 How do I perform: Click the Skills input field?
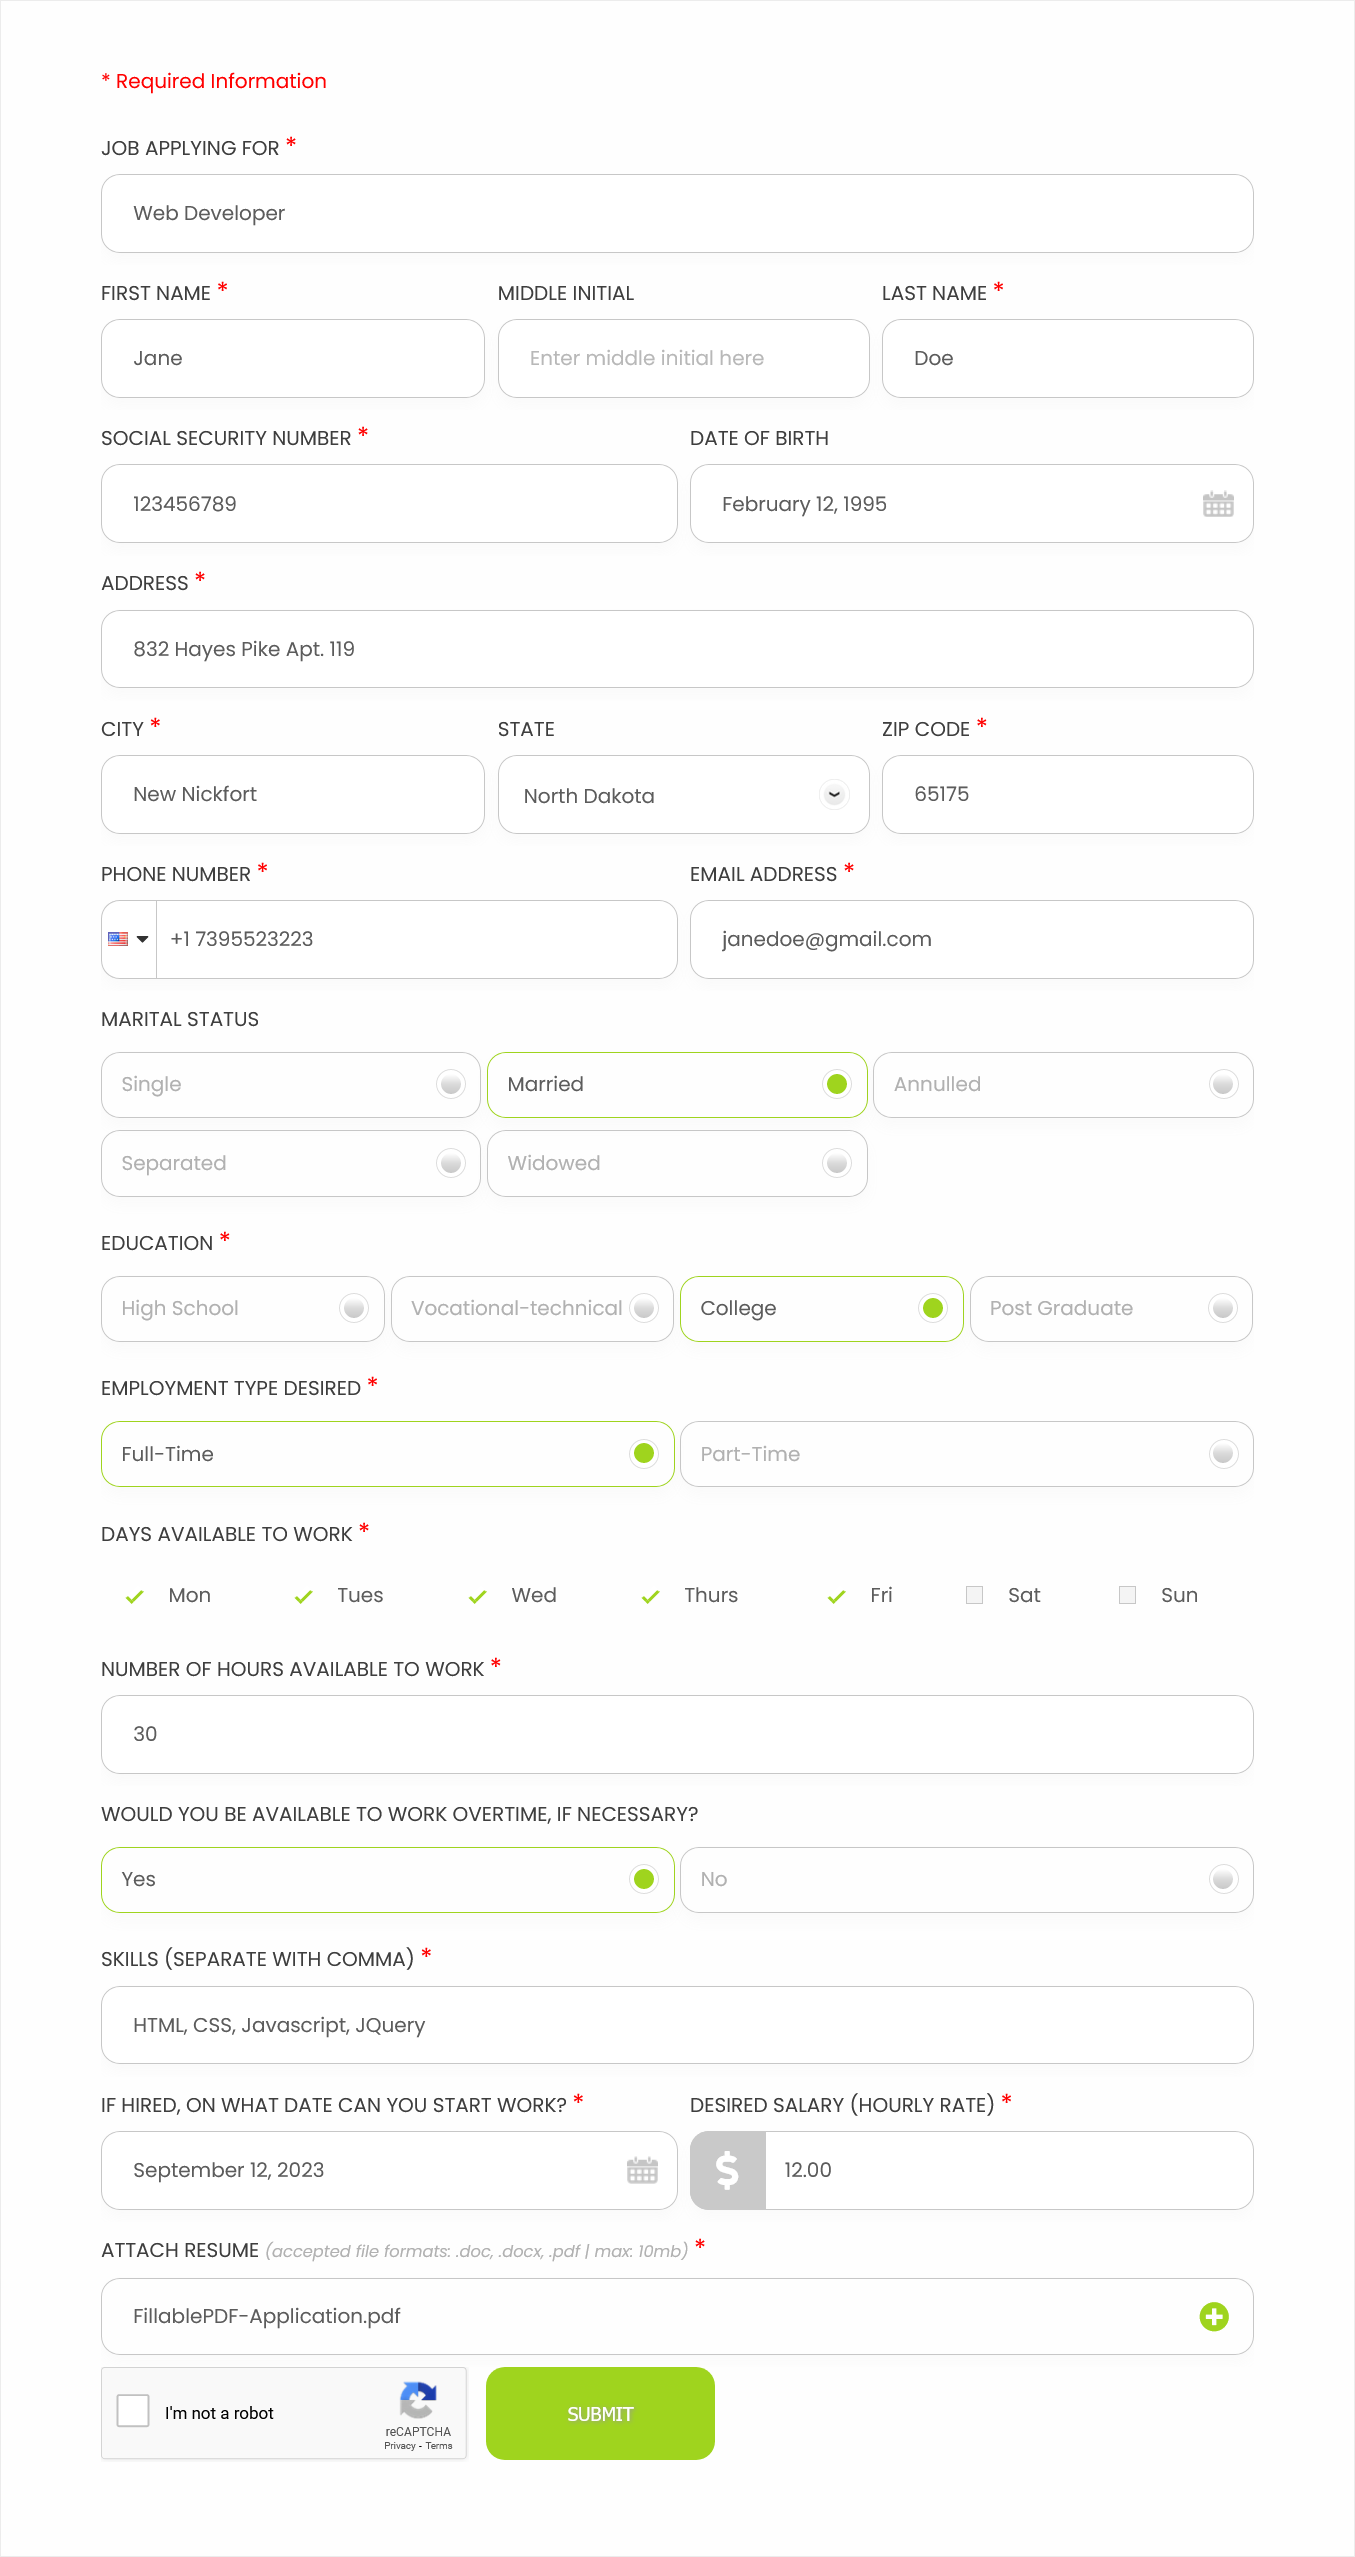pyautogui.click(x=677, y=2025)
